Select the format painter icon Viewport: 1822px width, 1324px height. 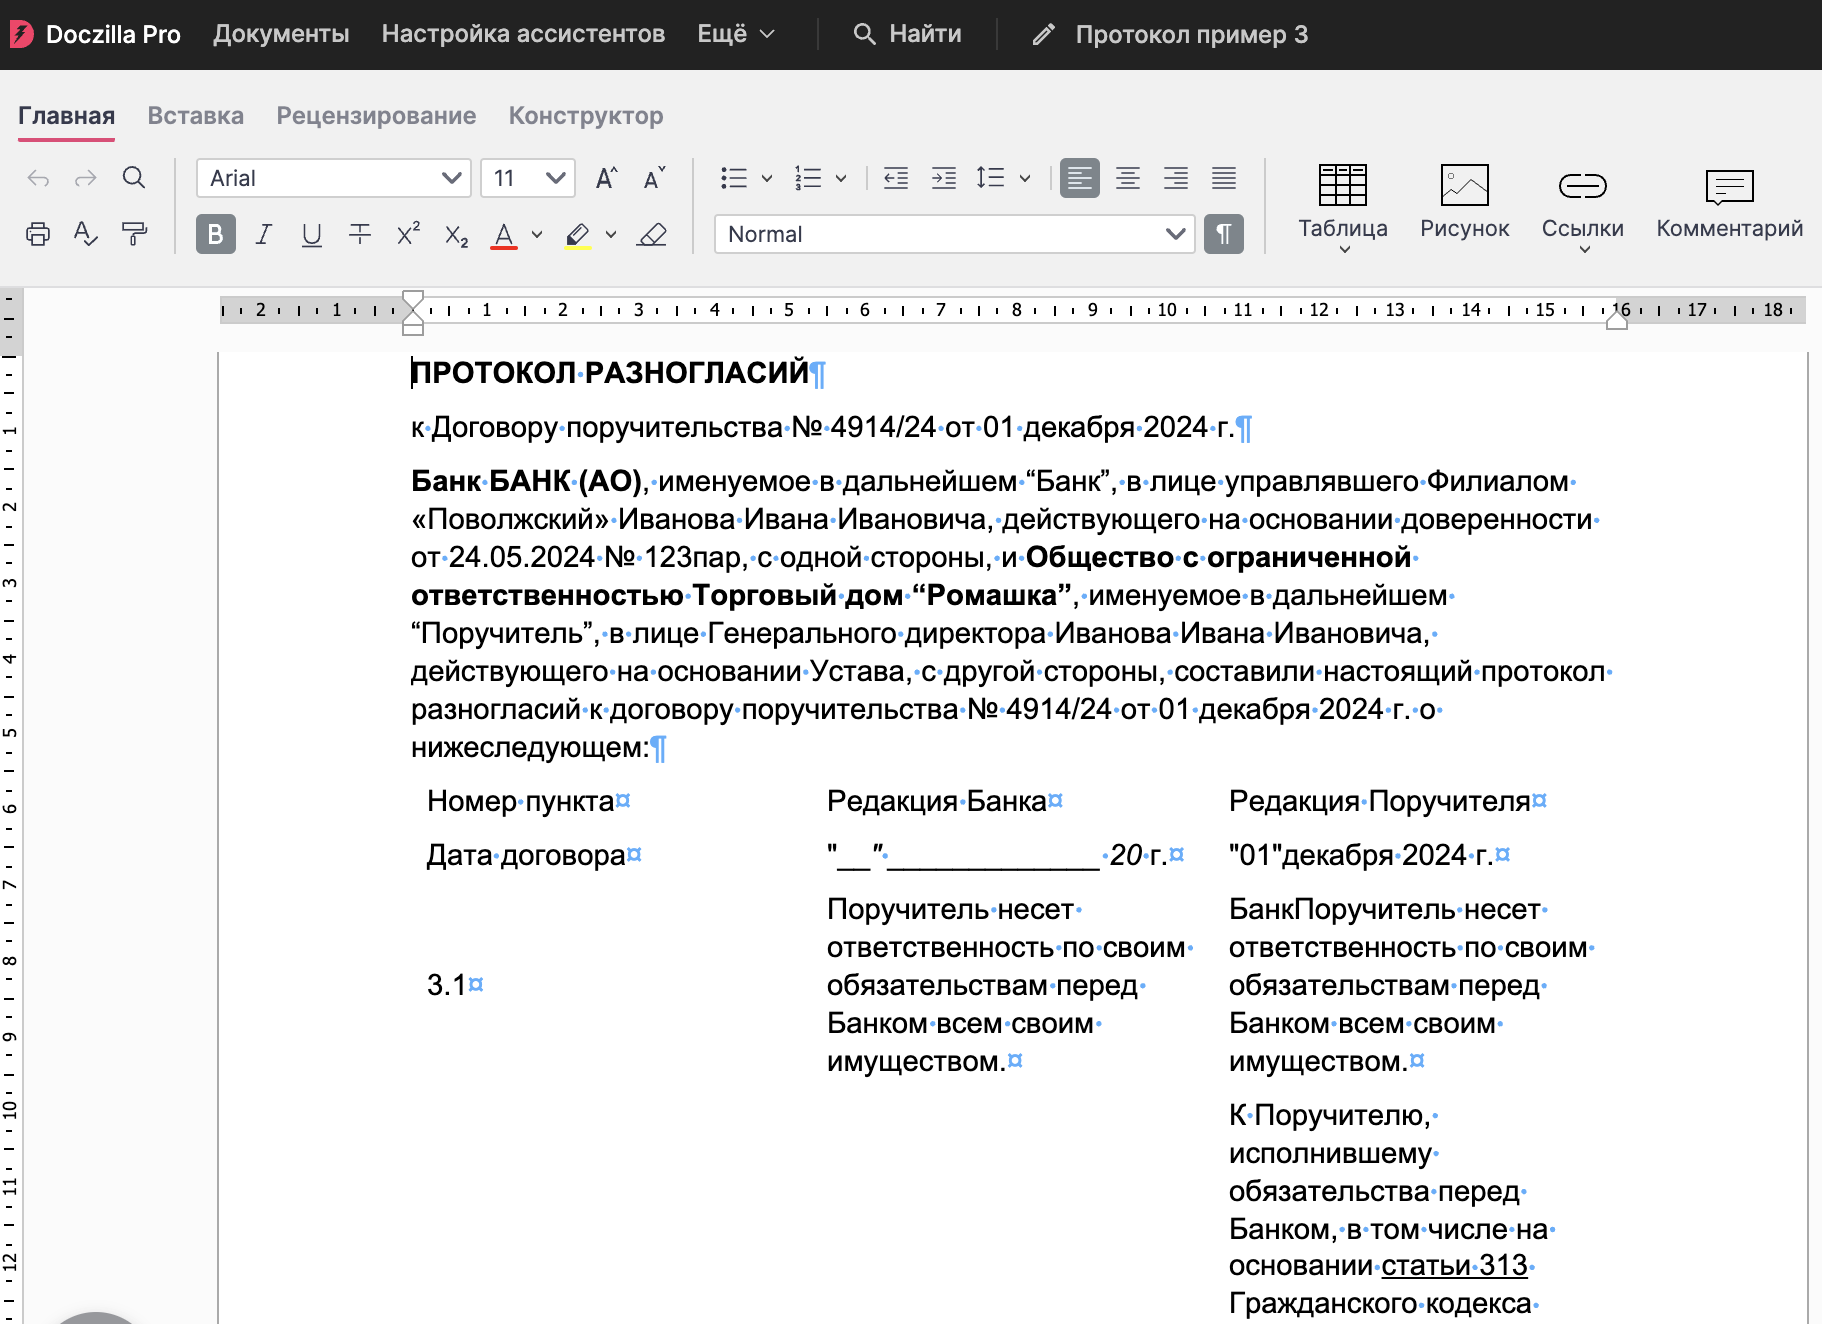click(134, 234)
